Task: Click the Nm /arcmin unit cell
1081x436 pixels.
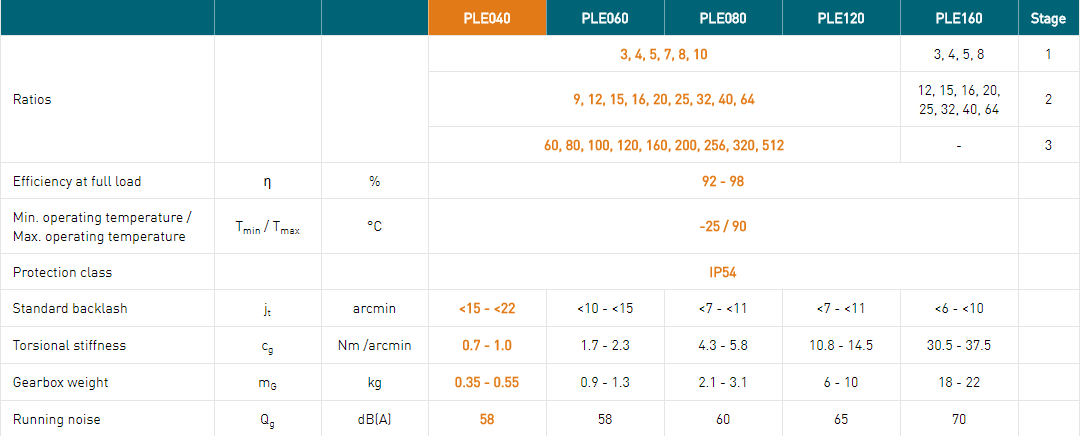Action: (374, 345)
